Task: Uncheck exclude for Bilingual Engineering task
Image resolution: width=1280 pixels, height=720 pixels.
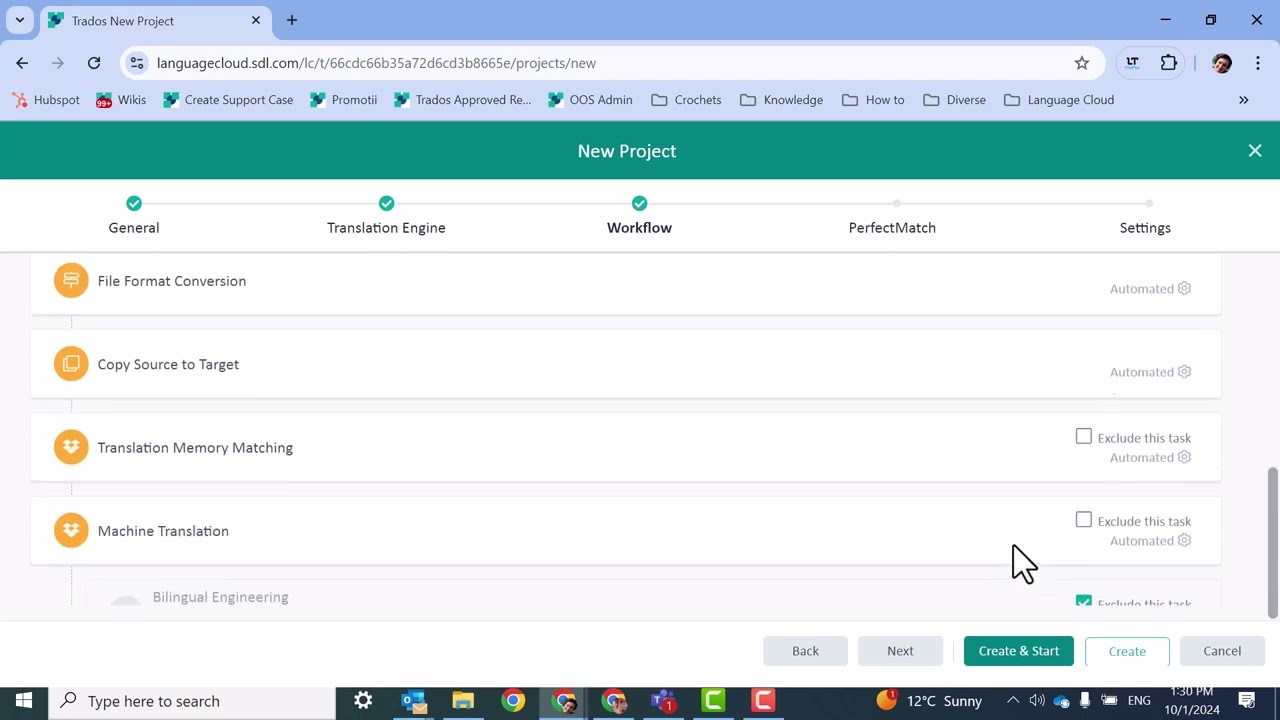Action: click(x=1084, y=602)
